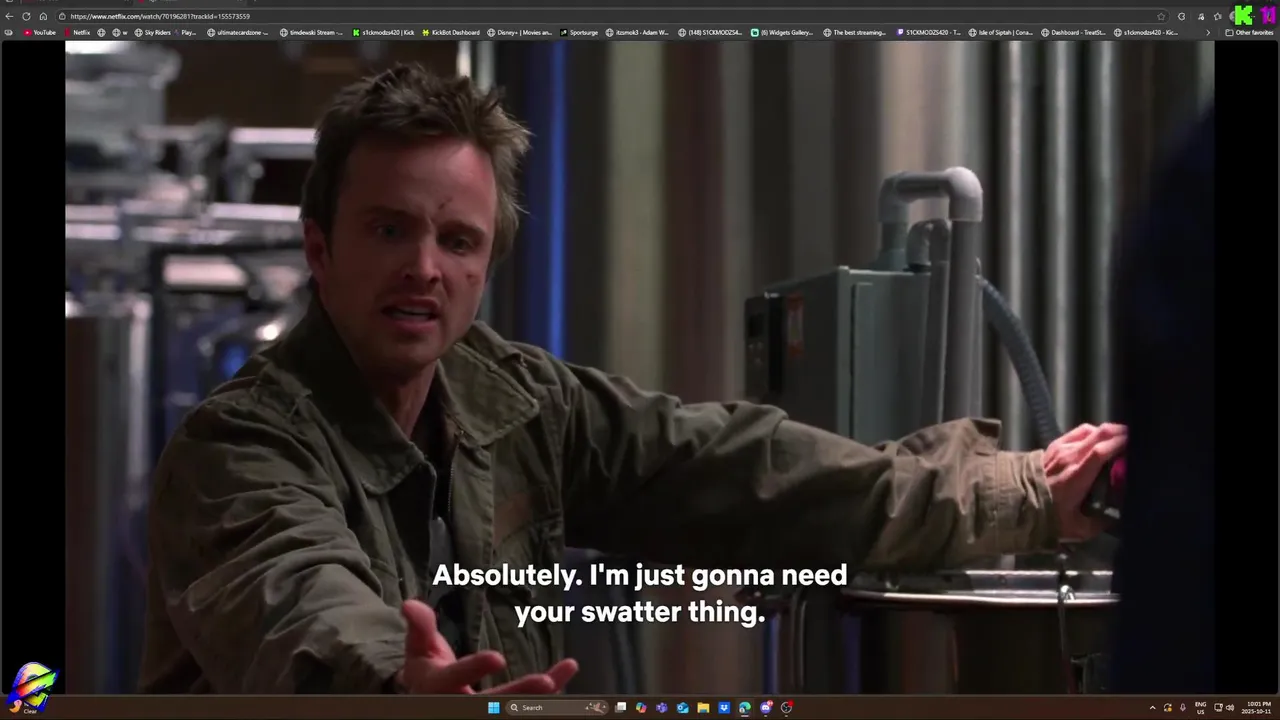The width and height of the screenshot is (1280, 720).
Task: Click the taskbar Search box
Action: tap(557, 707)
